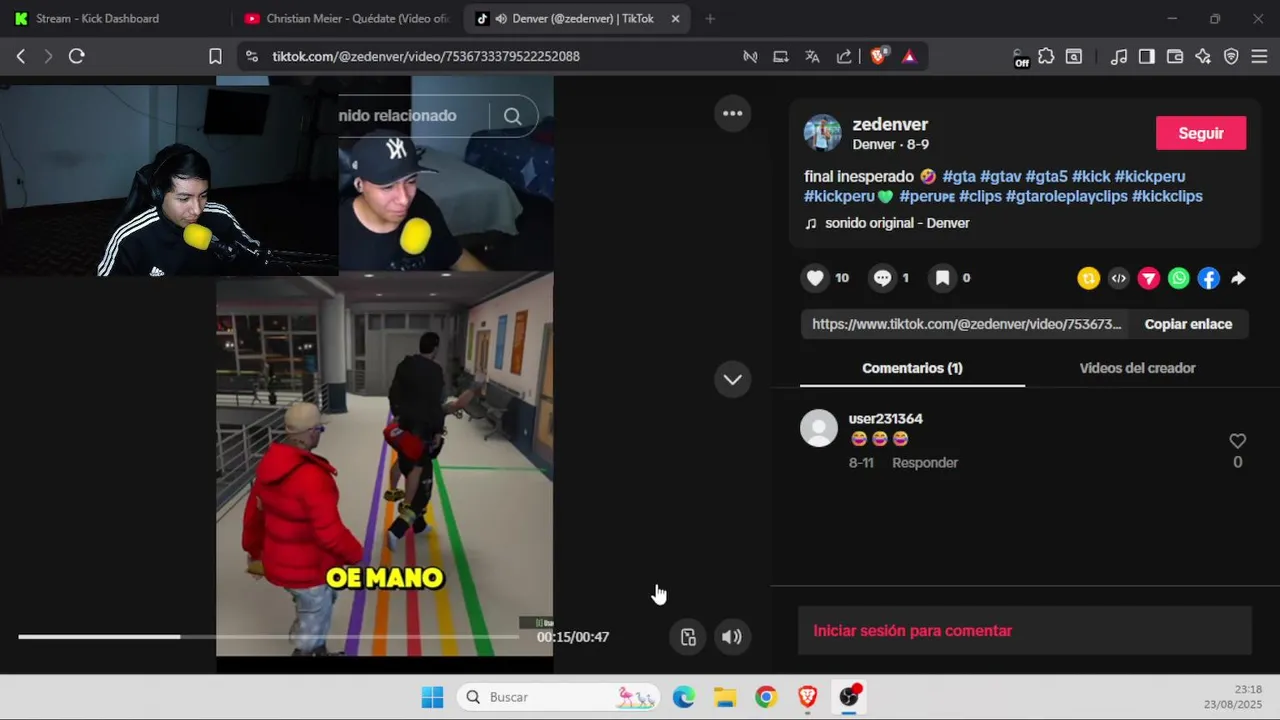Open the zedenver username link
1280x720 pixels.
pyautogui.click(x=890, y=124)
